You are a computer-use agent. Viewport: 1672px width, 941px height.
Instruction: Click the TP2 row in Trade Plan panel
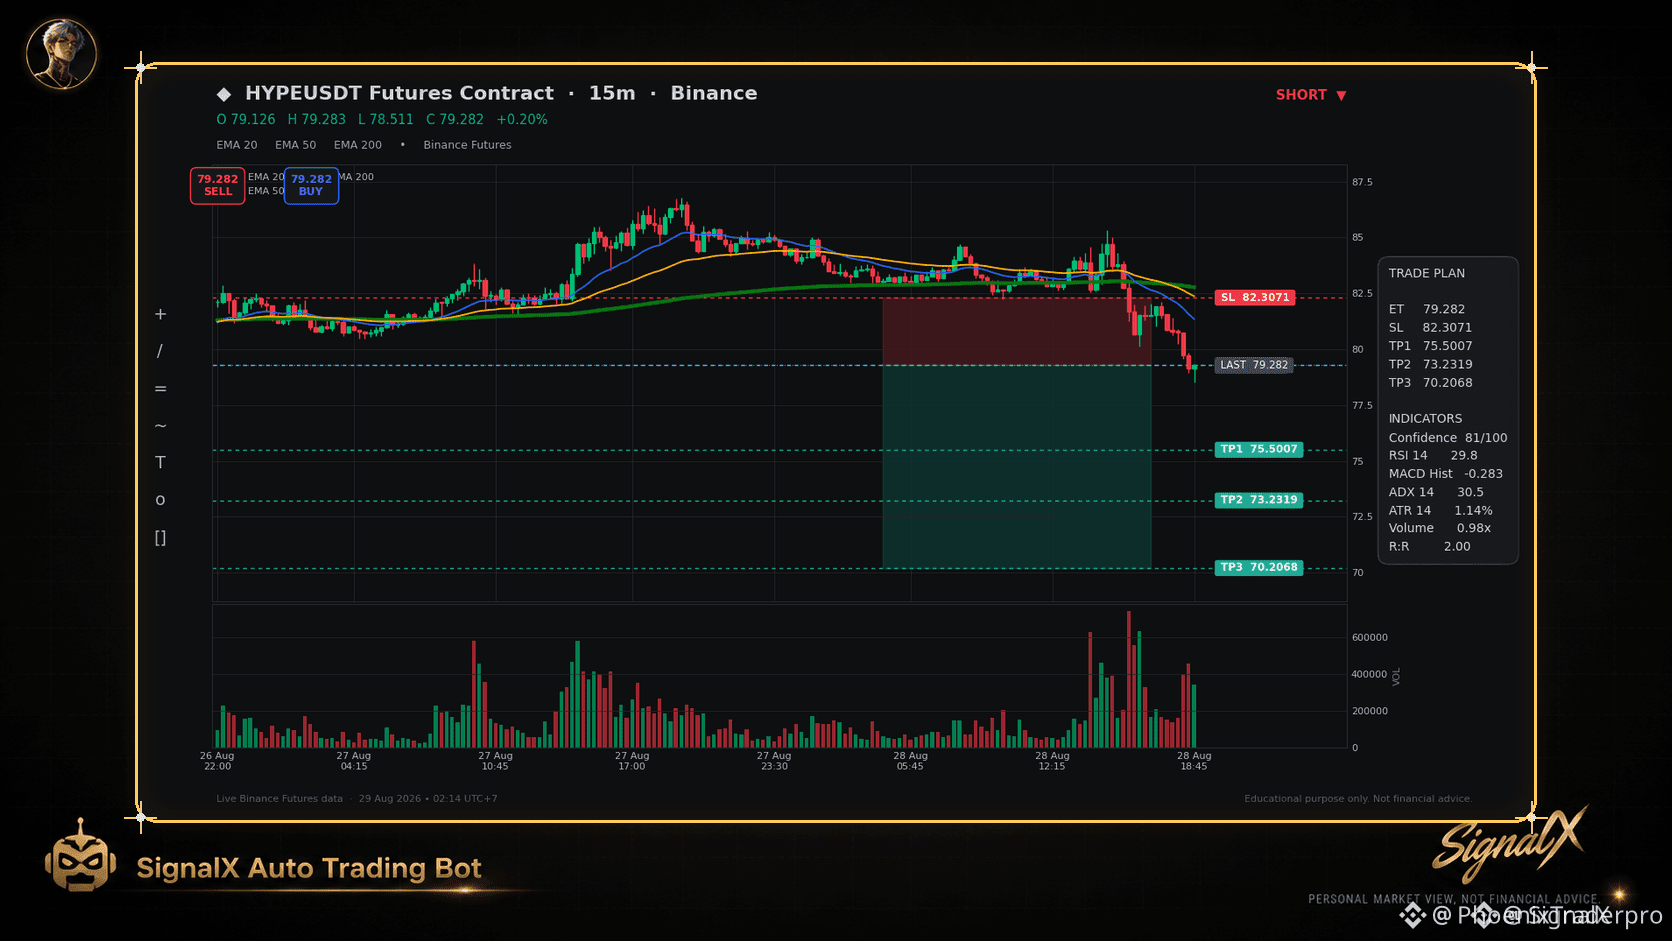coord(1430,364)
